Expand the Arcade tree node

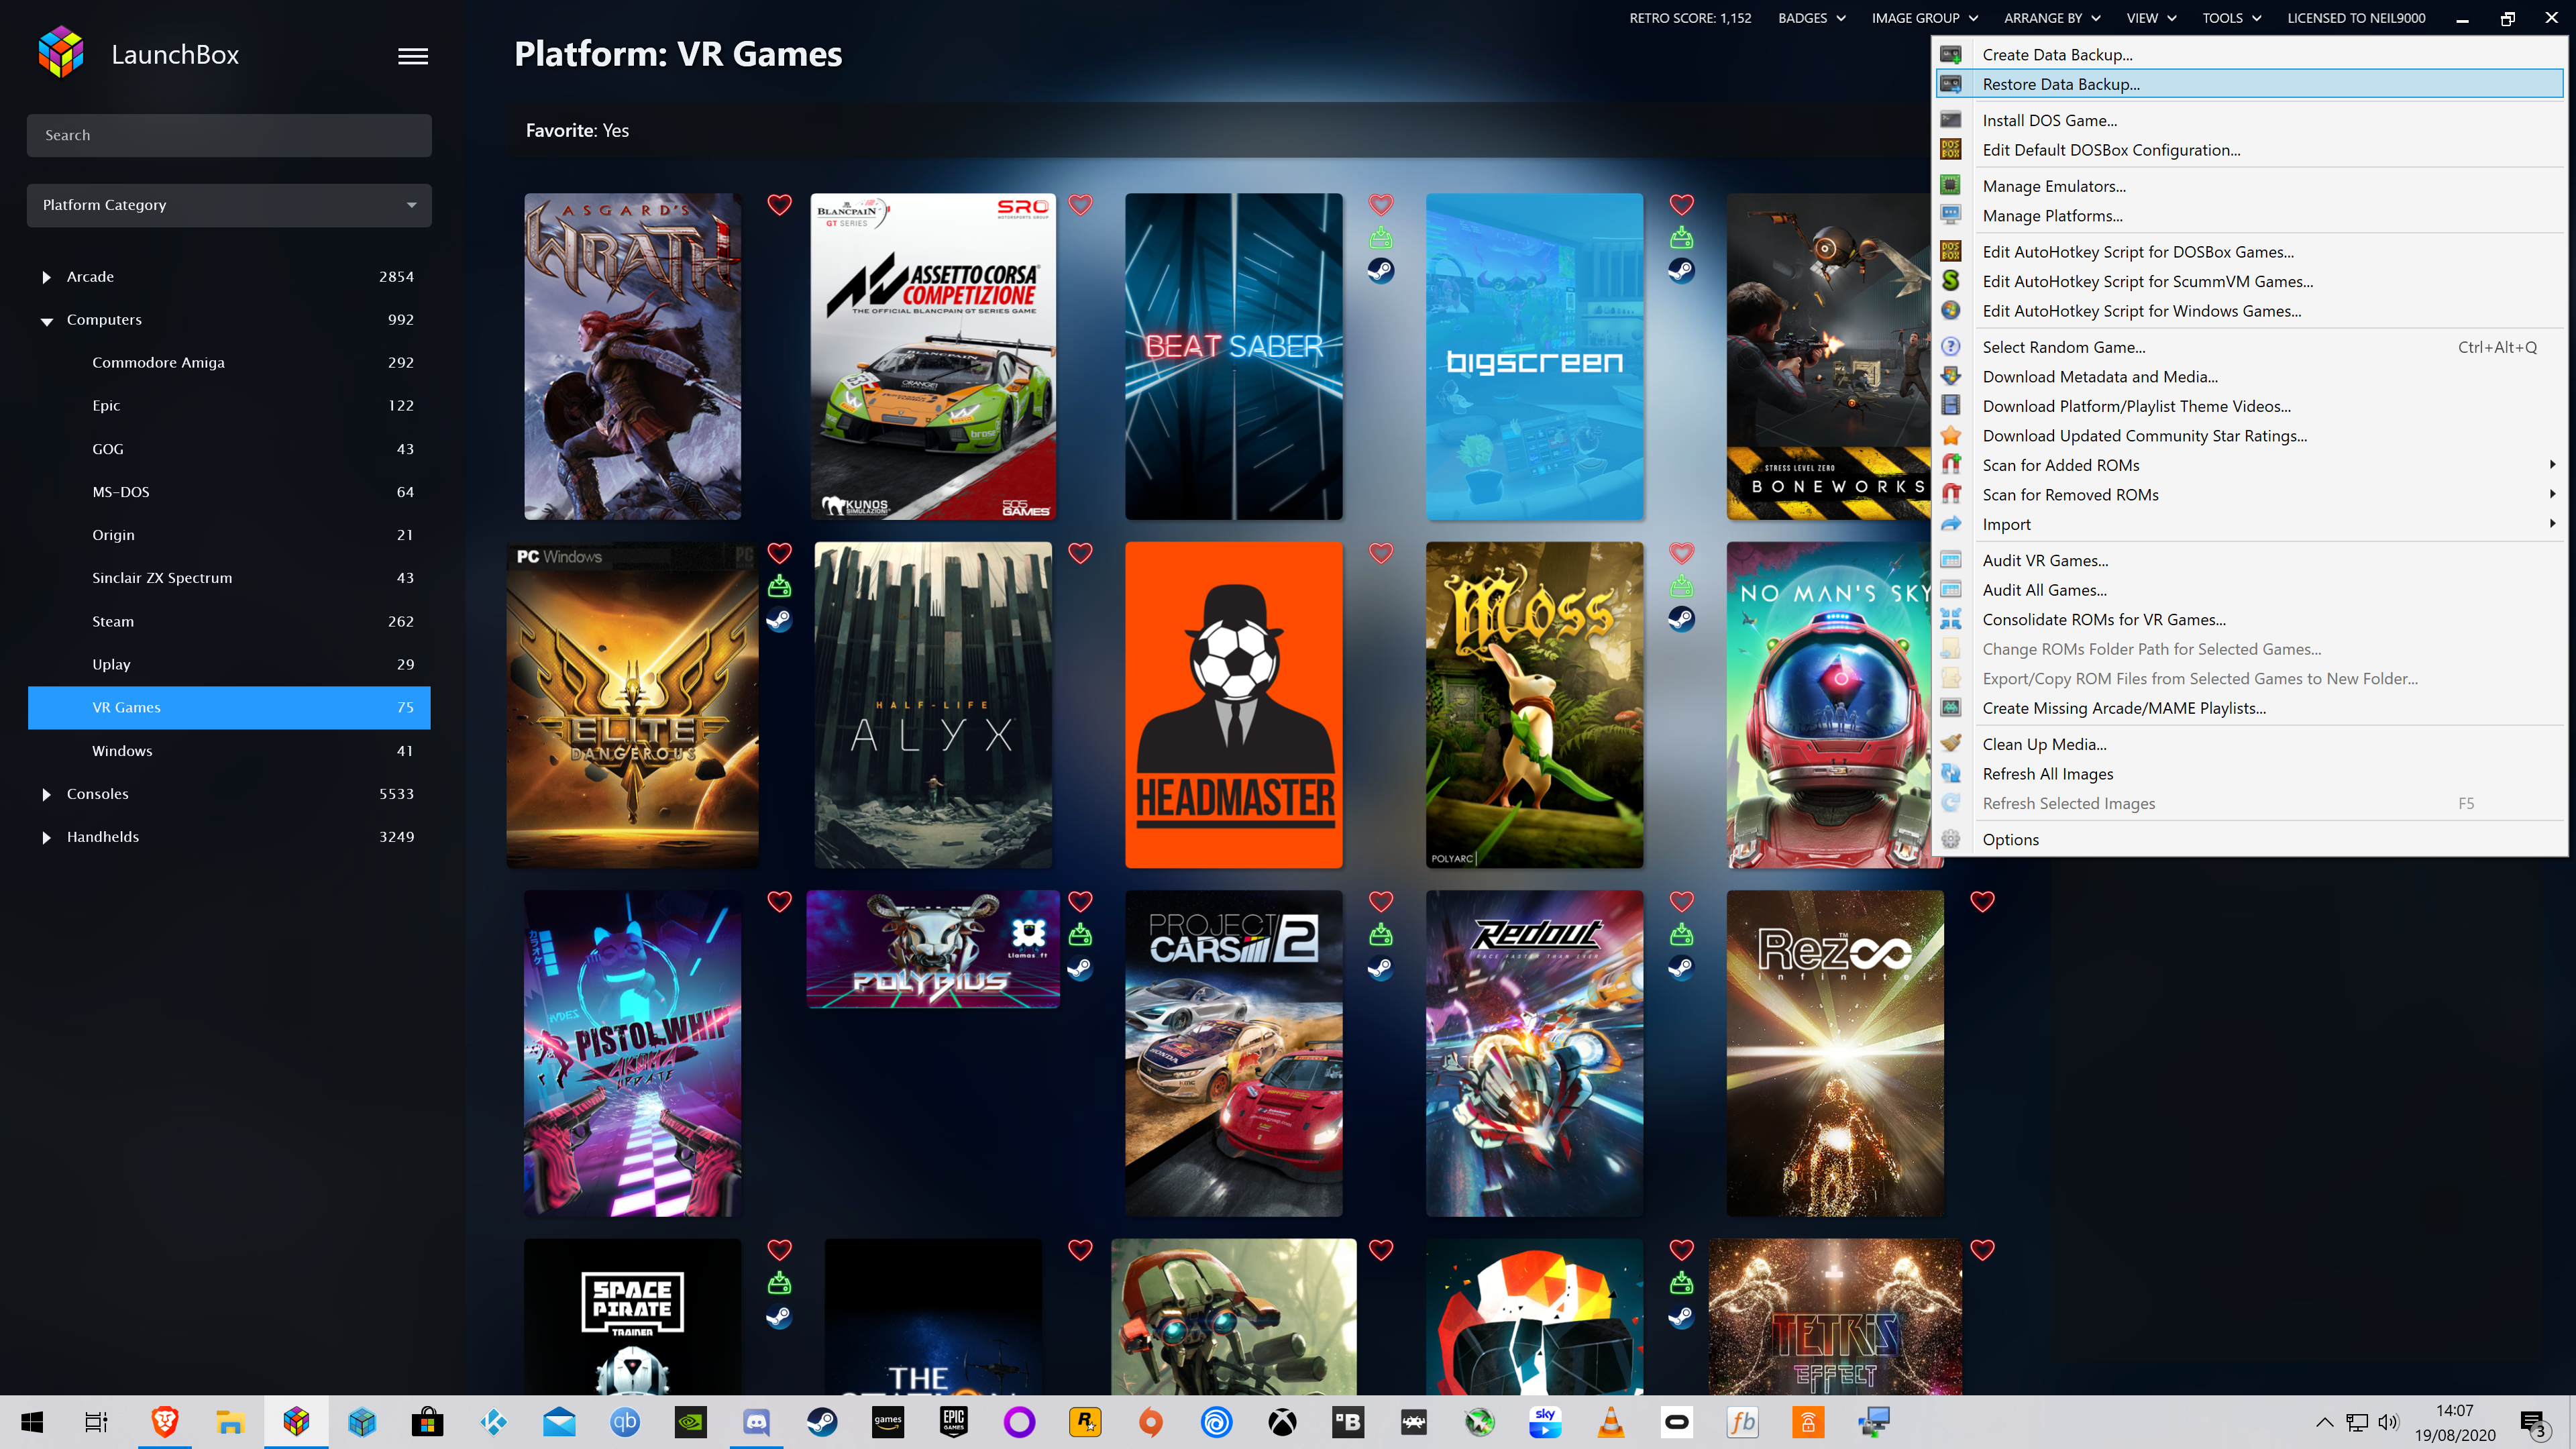coord(46,277)
